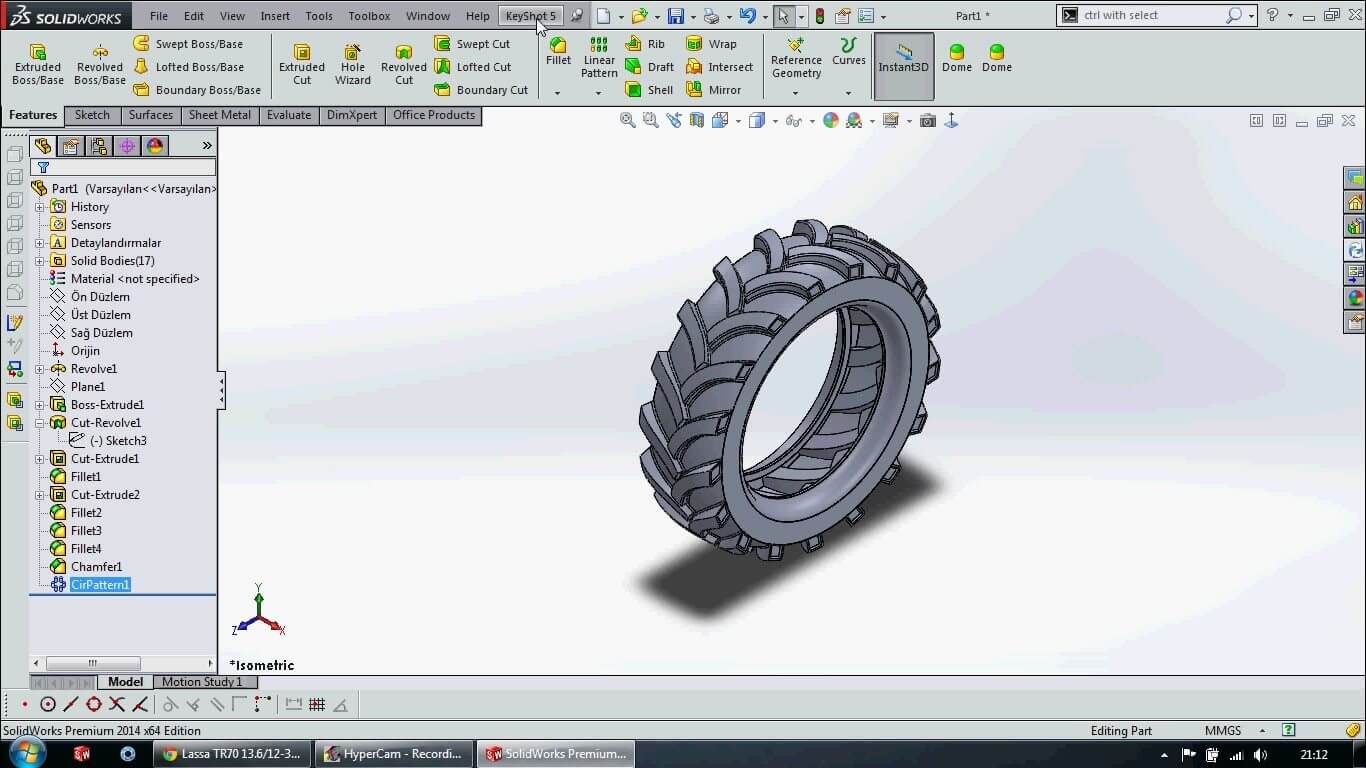1366x768 pixels.
Task: Choose Swept Boss/Base feature
Action: (188, 44)
